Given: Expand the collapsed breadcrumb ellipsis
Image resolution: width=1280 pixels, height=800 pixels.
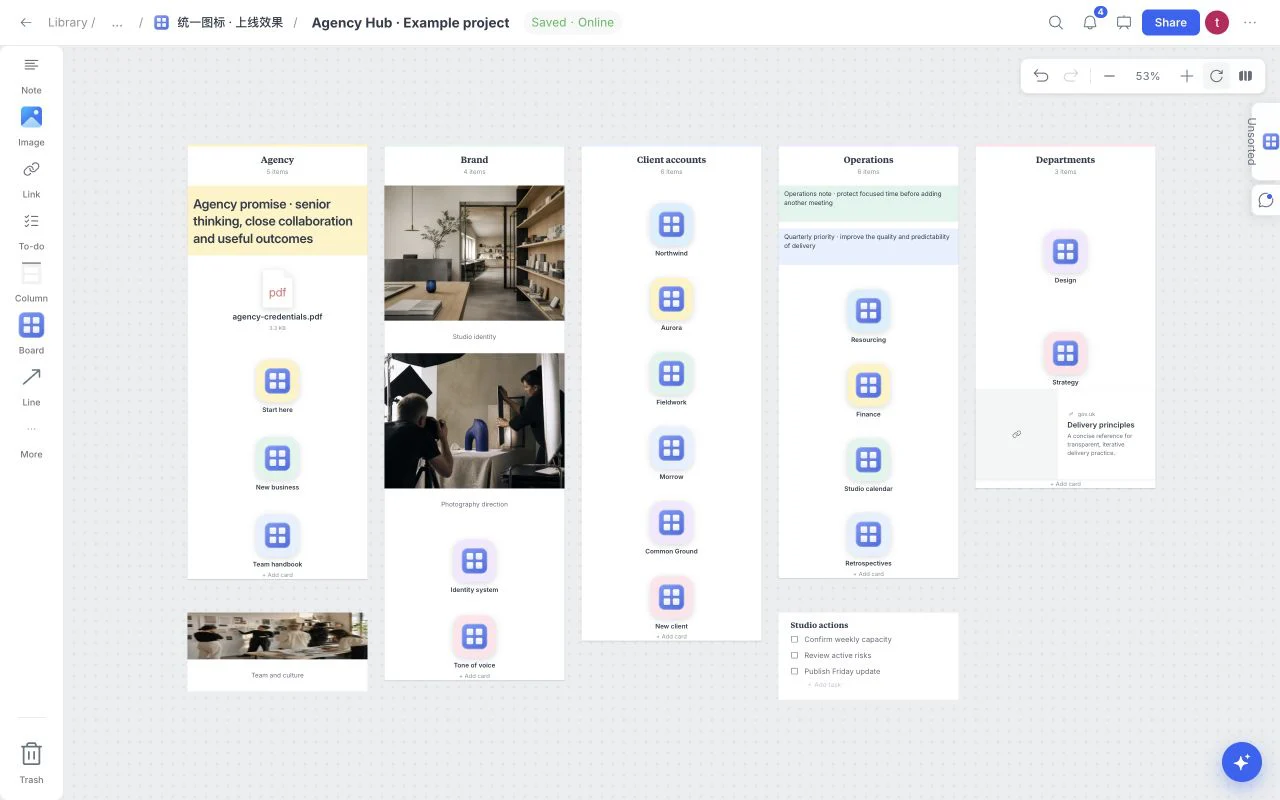Looking at the screenshot, I should point(117,23).
